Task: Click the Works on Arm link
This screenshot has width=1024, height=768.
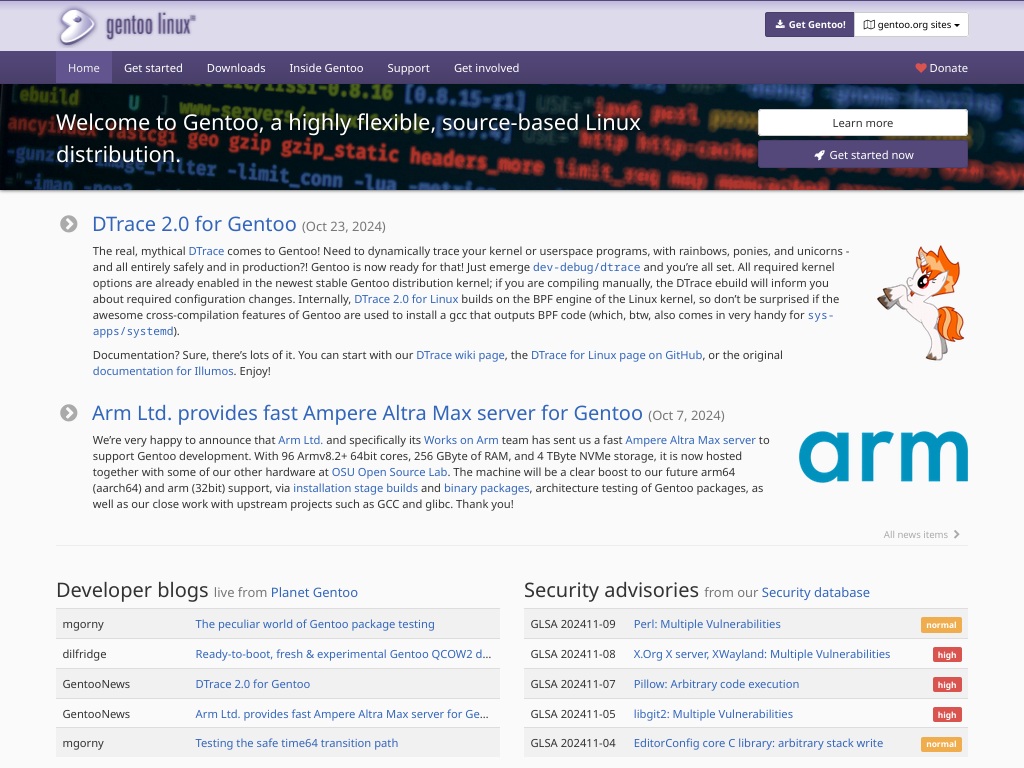Action: 461,440
